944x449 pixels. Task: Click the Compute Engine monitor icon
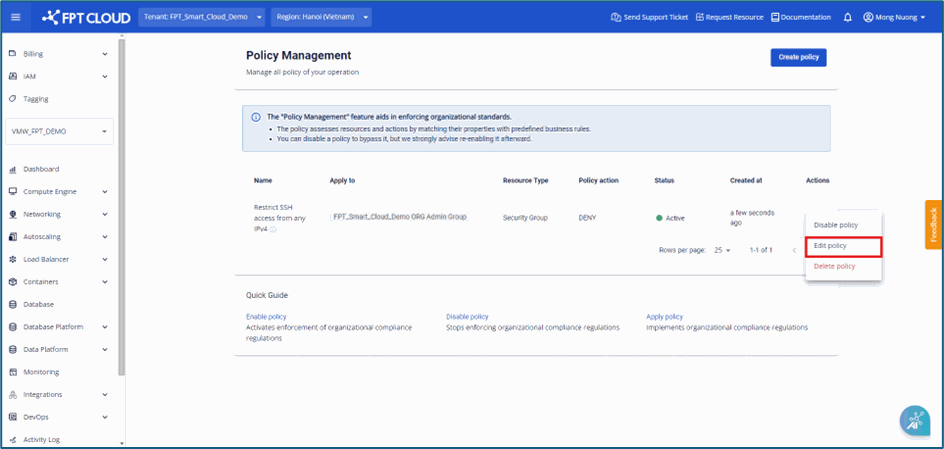[x=12, y=191]
